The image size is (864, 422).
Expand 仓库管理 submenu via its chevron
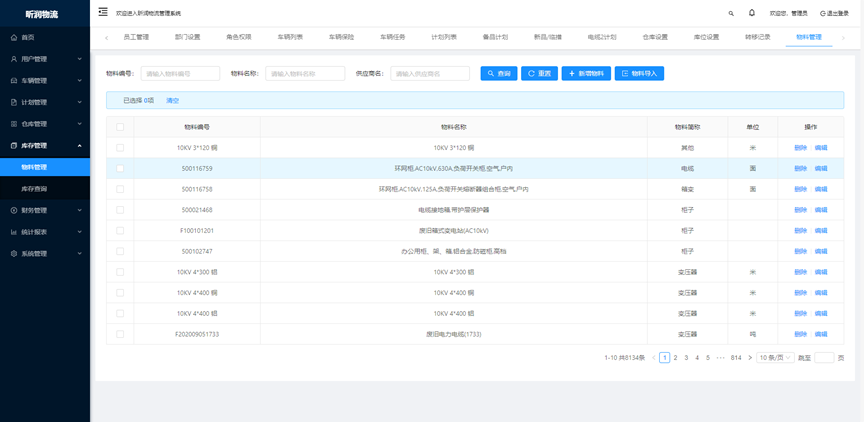pos(80,124)
